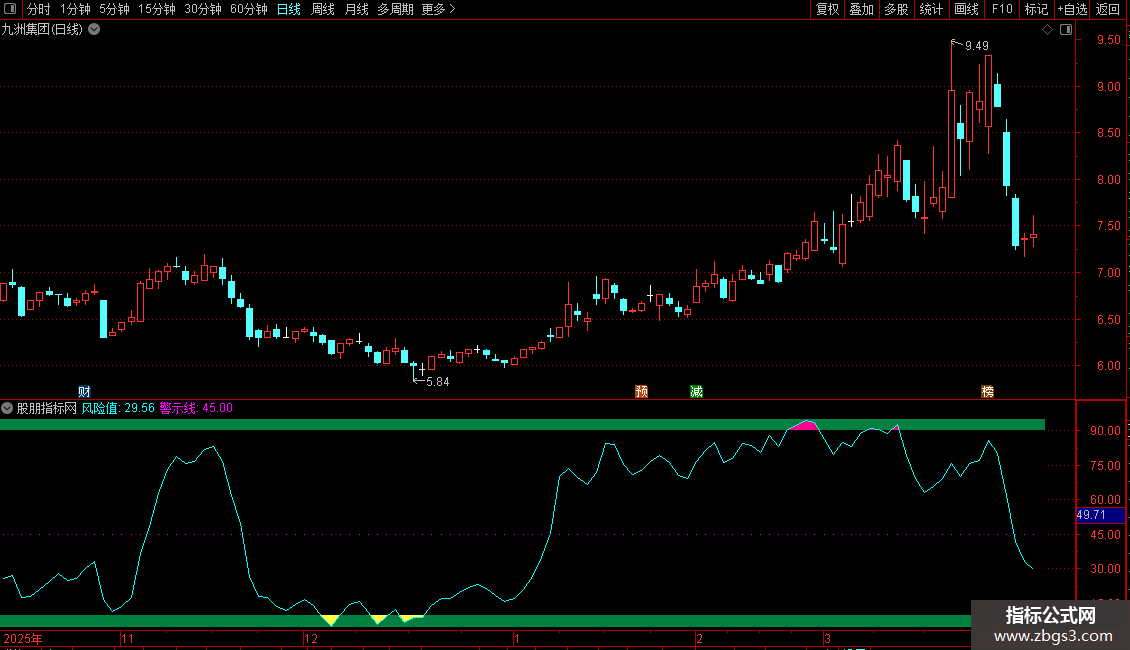Viewport: 1130px width, 650px height.
Task: Open indicator dropdown beside 股朋指标网
Action: point(7,408)
